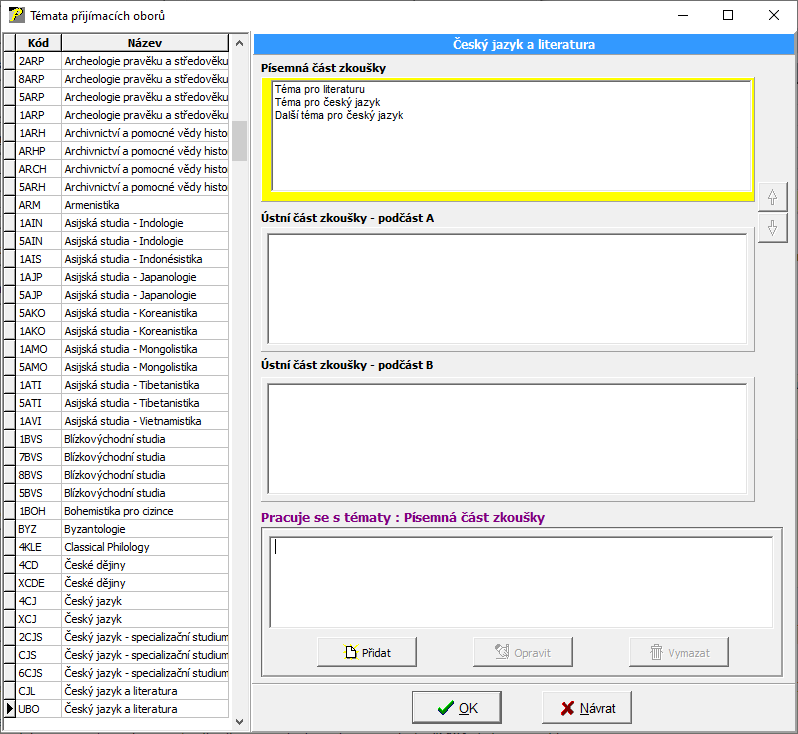798x734 pixels.
Task: Click the Ústní část podčást A list box
Action: coord(505,288)
